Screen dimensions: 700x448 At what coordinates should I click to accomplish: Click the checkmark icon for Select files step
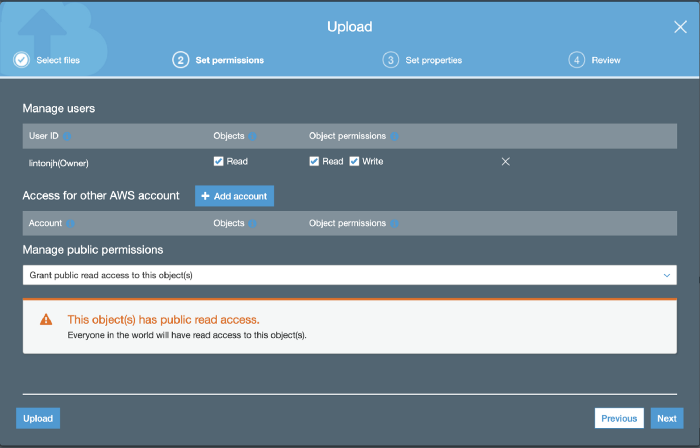click(21, 60)
